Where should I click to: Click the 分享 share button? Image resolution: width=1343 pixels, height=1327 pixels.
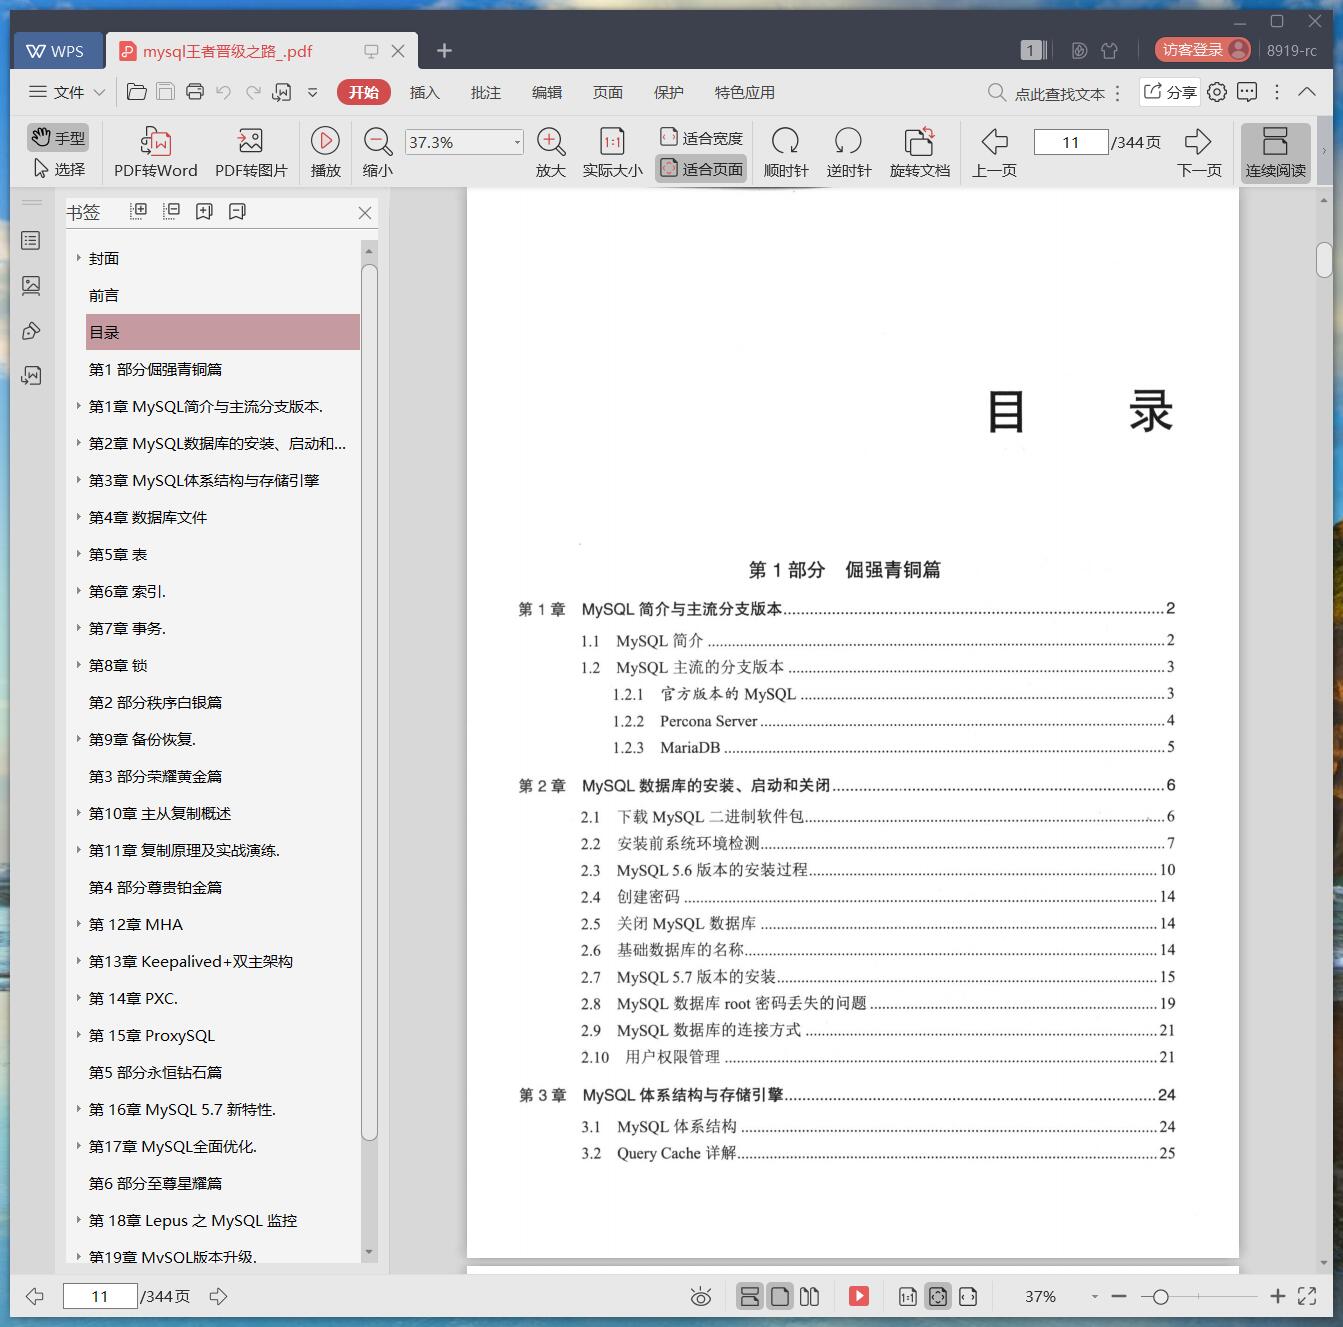tap(1169, 92)
